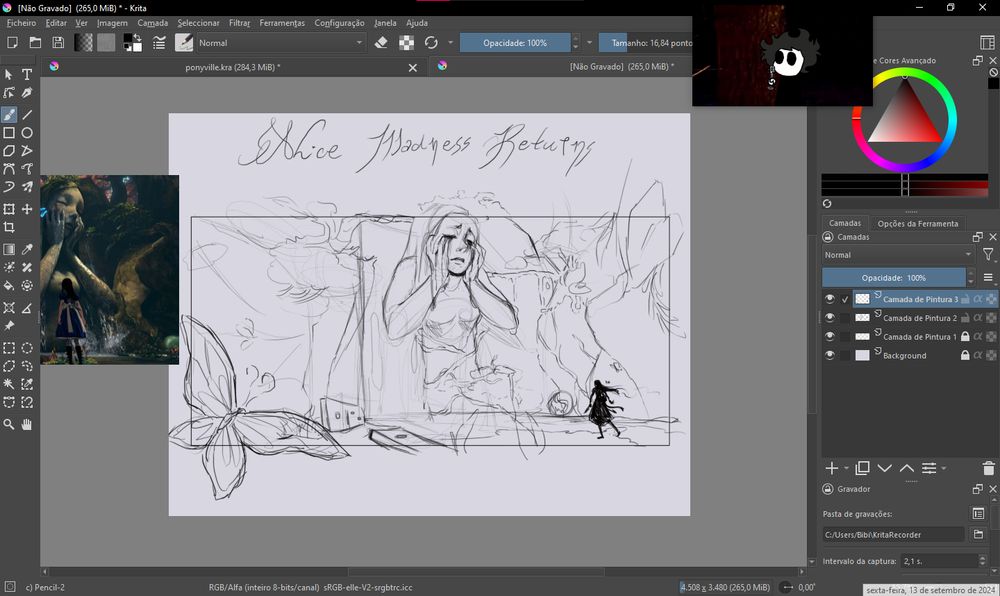This screenshot has height=596, width=1000.
Task: Open the add layer dropdown arrow
Action: coord(846,468)
